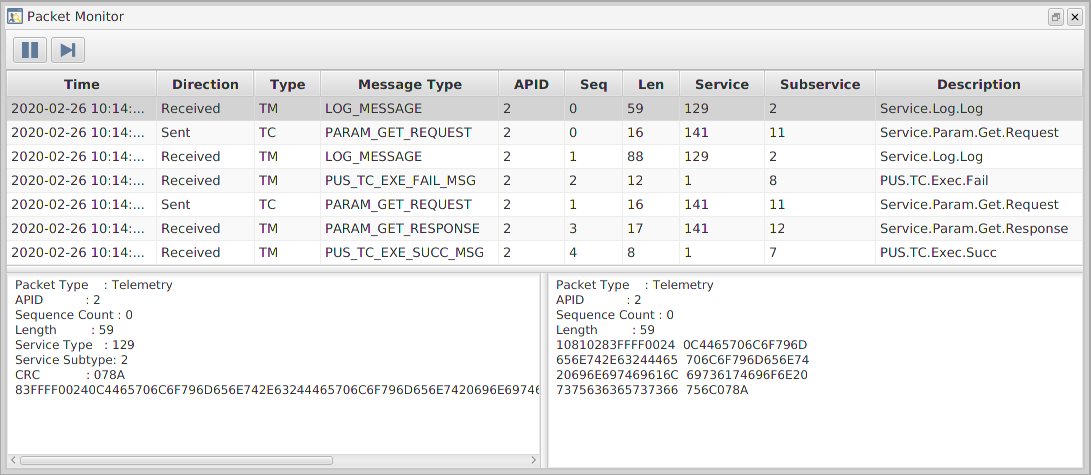The height and width of the screenshot is (475, 1091).
Task: Select the PUS_TC_EXE_SUCC_MSG row
Action: pos(545,252)
